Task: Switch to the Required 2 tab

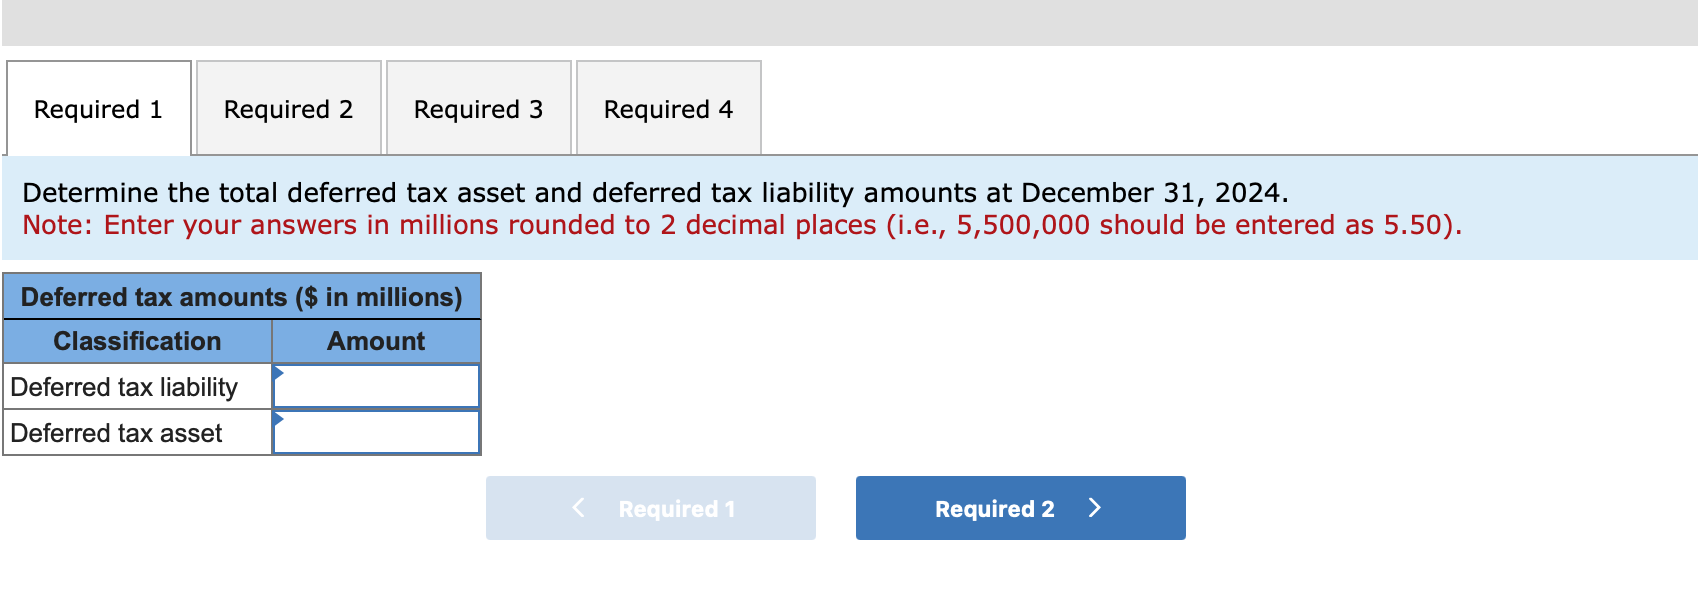Action: (288, 108)
